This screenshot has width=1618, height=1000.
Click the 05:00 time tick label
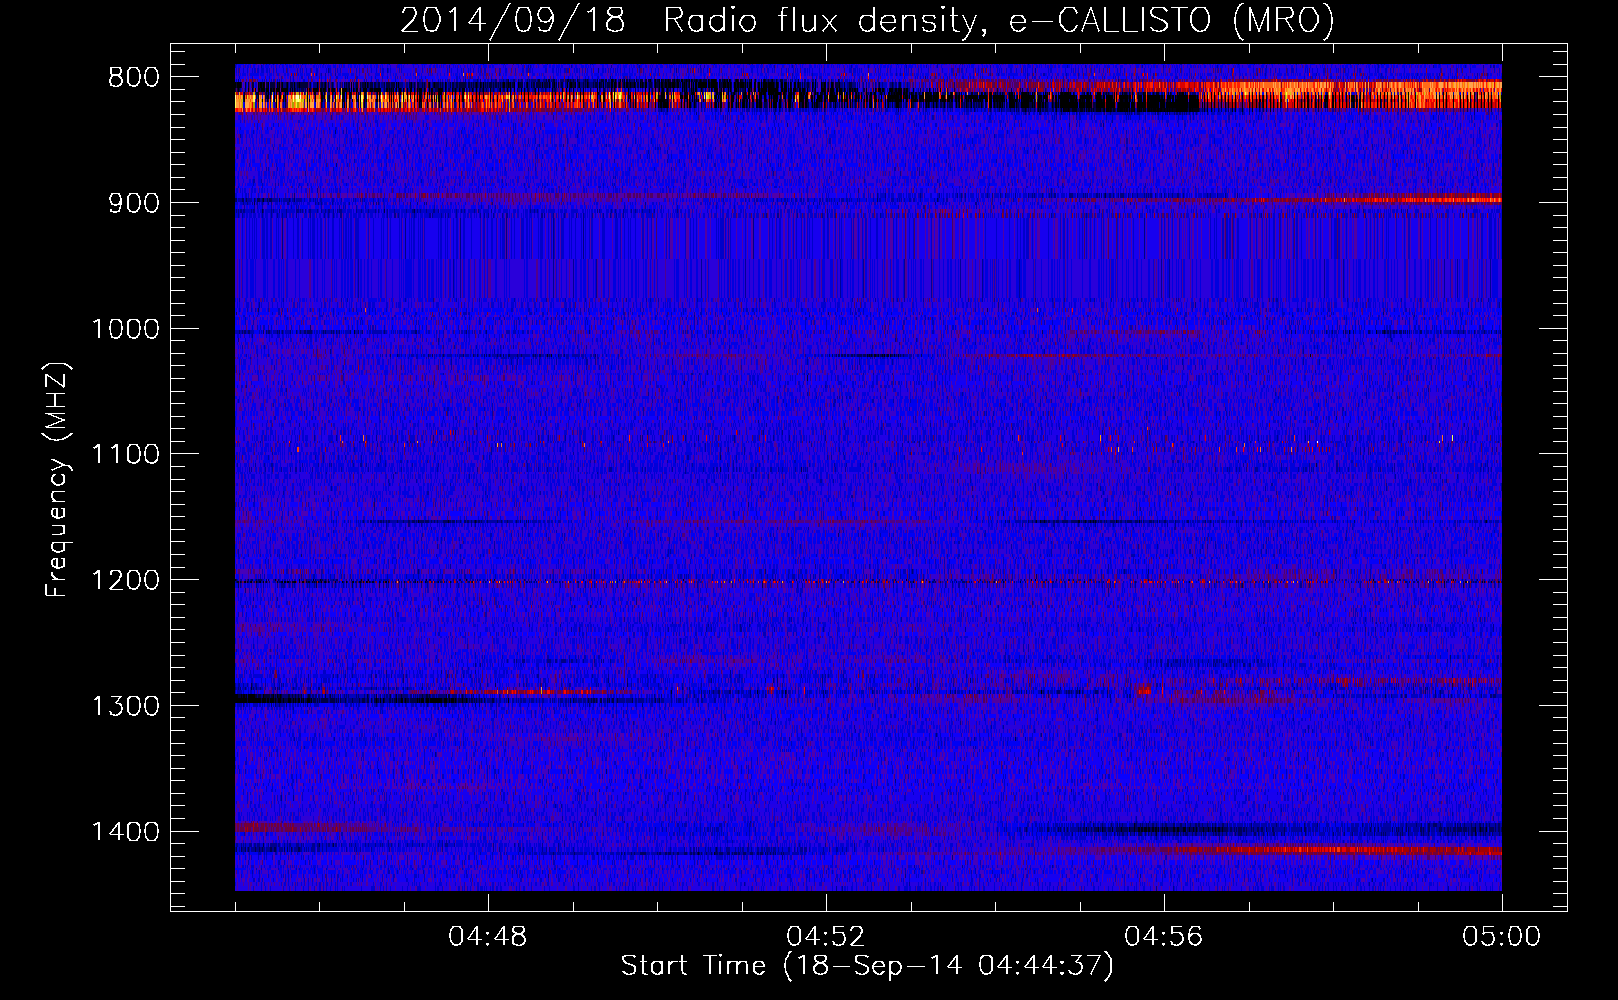point(1502,937)
